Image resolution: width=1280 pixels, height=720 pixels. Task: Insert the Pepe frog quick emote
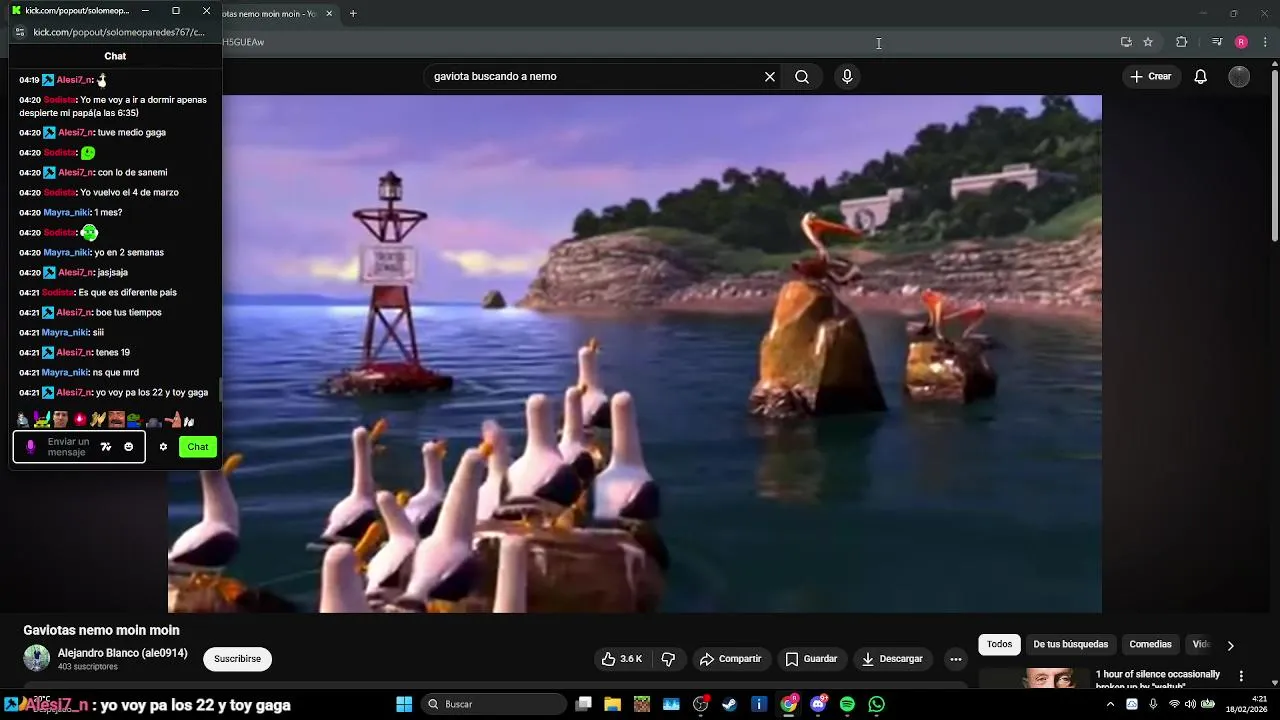pos(134,420)
